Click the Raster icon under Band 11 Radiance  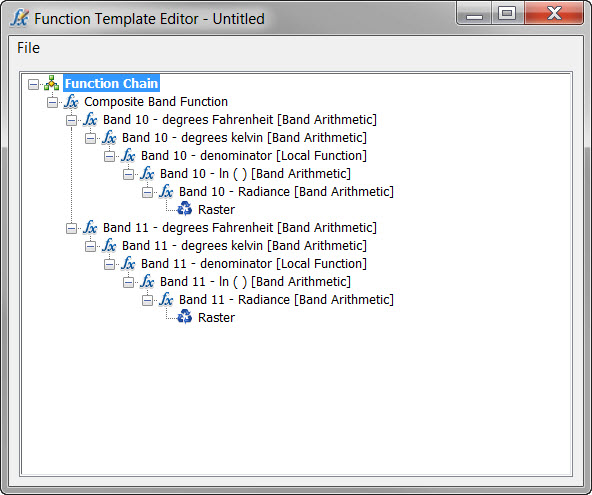(x=185, y=317)
